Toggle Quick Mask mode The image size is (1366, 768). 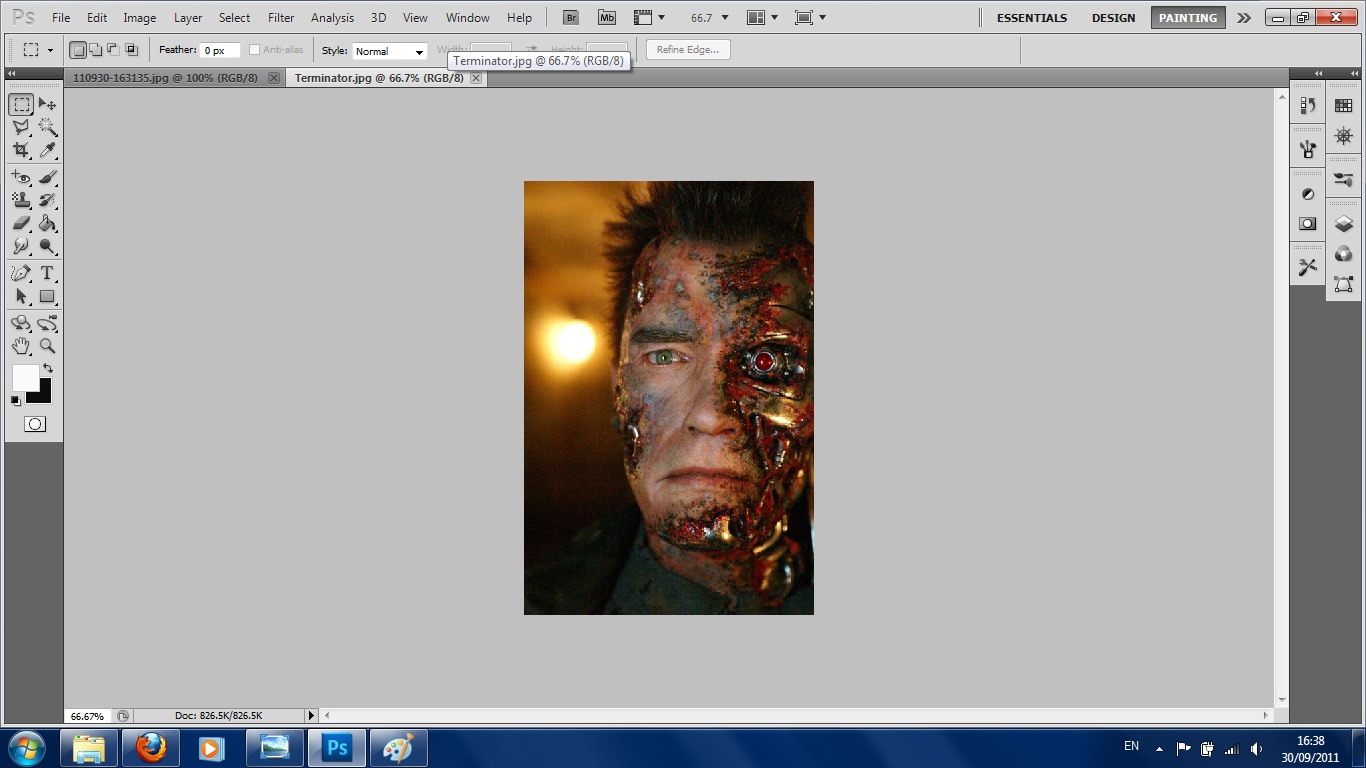point(34,424)
